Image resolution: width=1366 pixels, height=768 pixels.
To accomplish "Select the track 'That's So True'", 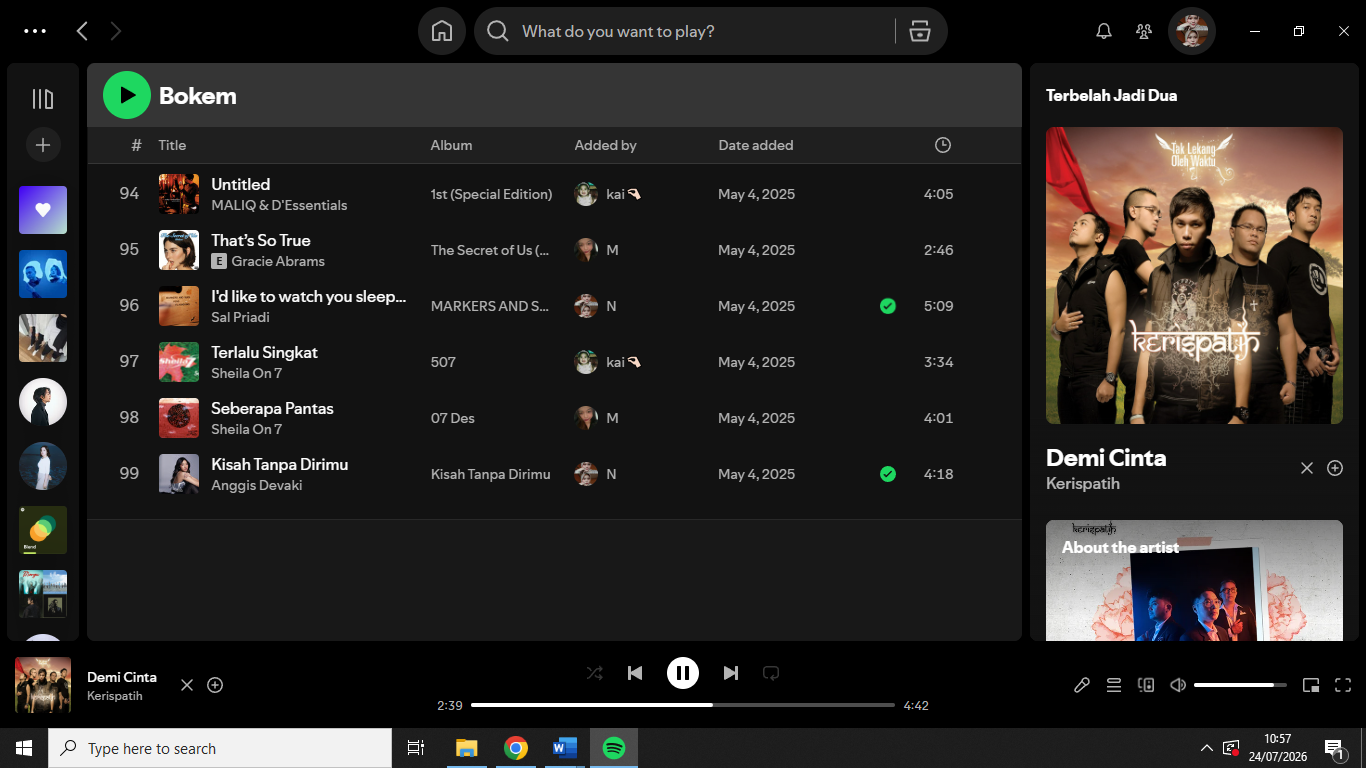I will [261, 240].
